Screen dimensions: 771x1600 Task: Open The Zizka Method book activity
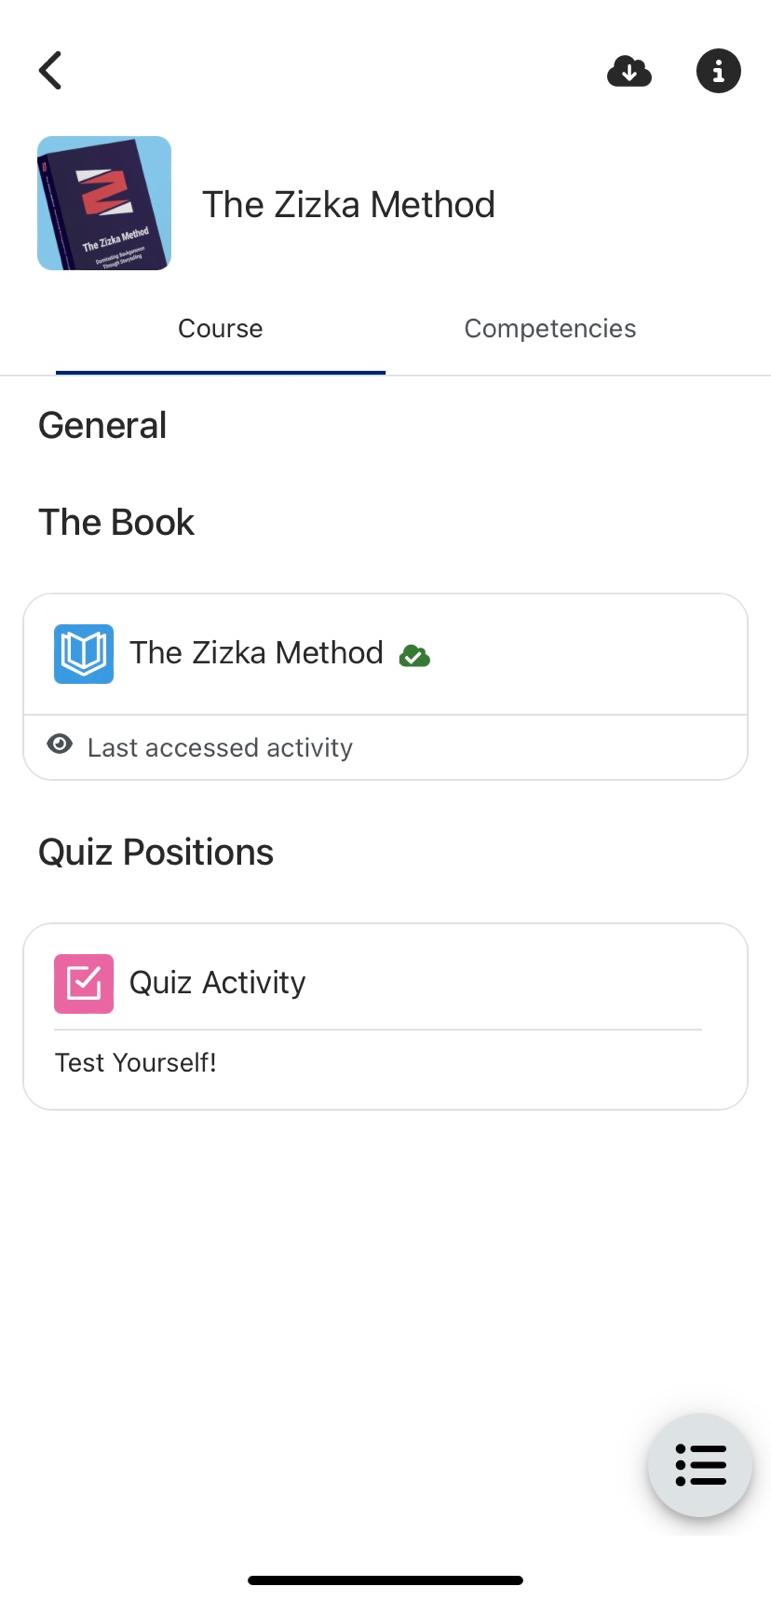pyautogui.click(x=256, y=653)
